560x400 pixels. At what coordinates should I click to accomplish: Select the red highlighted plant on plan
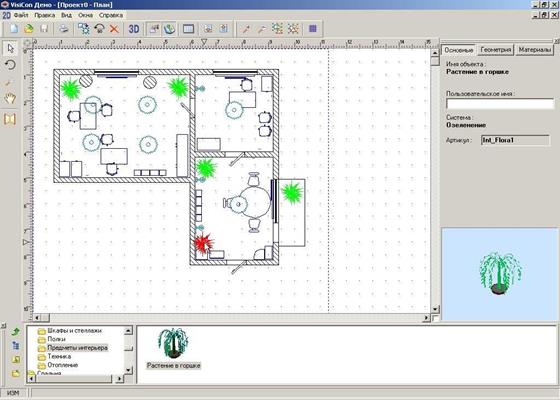tap(203, 243)
